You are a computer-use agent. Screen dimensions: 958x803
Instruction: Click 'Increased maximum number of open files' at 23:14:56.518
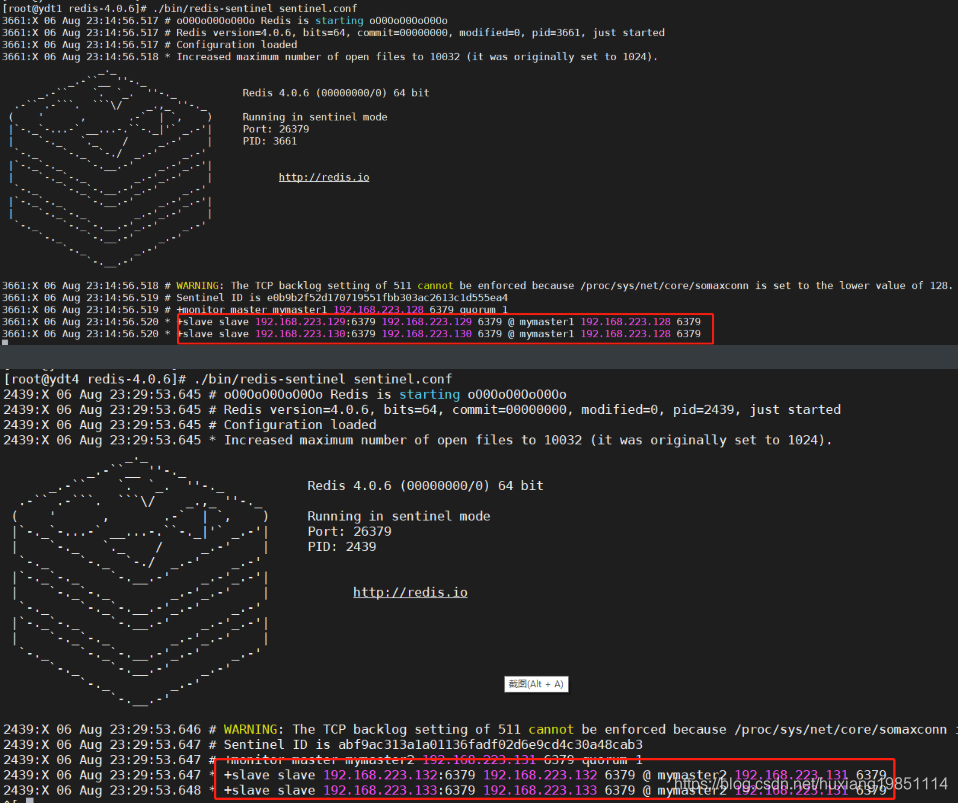(330, 57)
